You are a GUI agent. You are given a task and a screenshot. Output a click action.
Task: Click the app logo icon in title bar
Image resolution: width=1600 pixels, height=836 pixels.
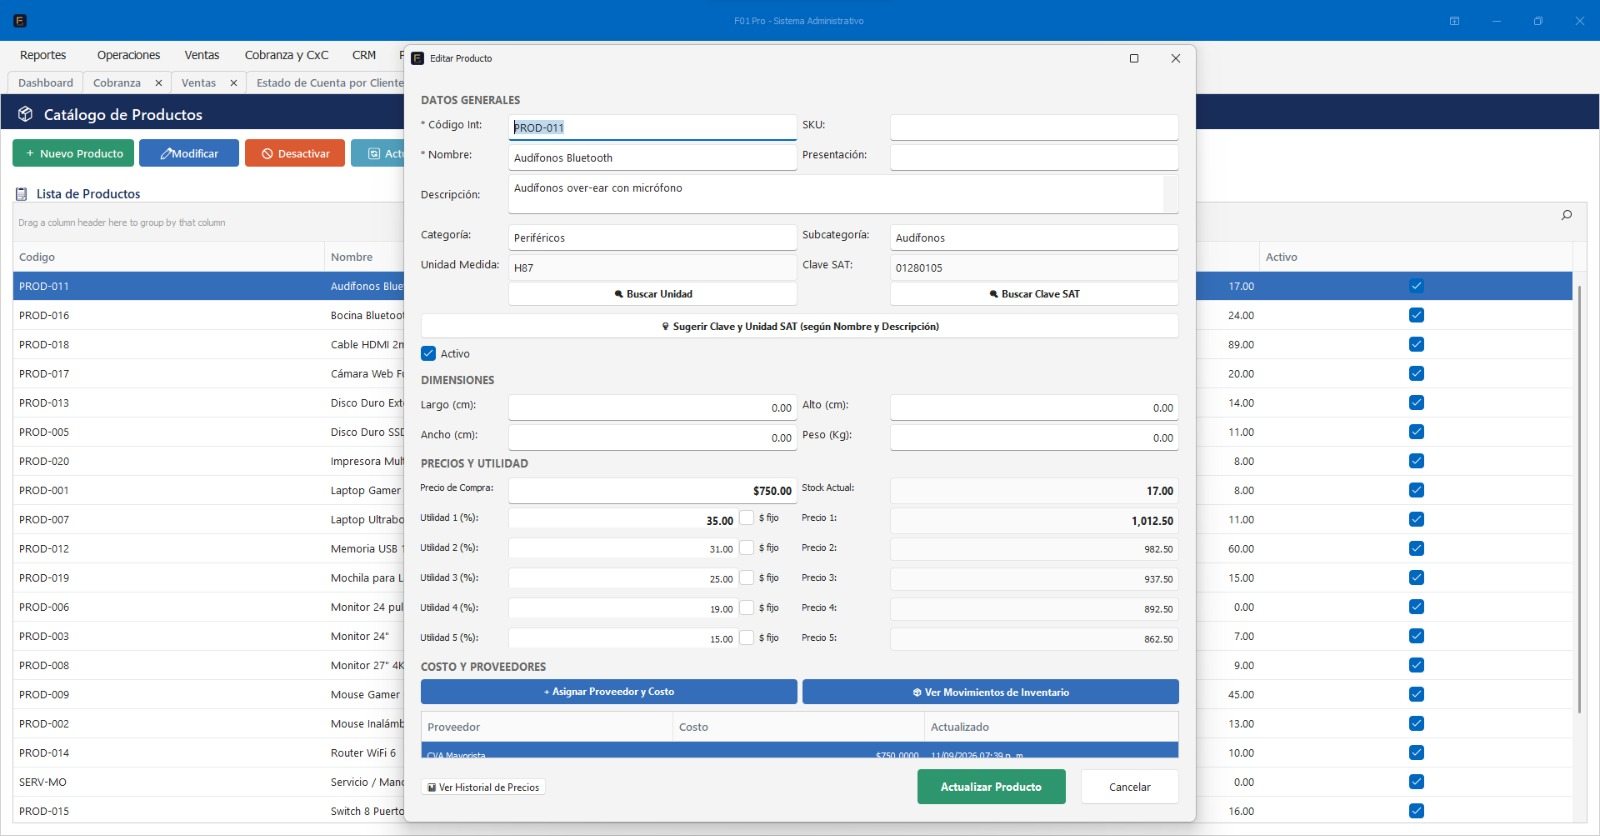(20, 20)
